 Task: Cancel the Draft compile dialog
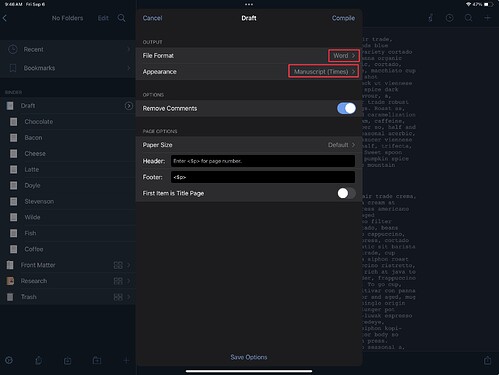tap(152, 18)
